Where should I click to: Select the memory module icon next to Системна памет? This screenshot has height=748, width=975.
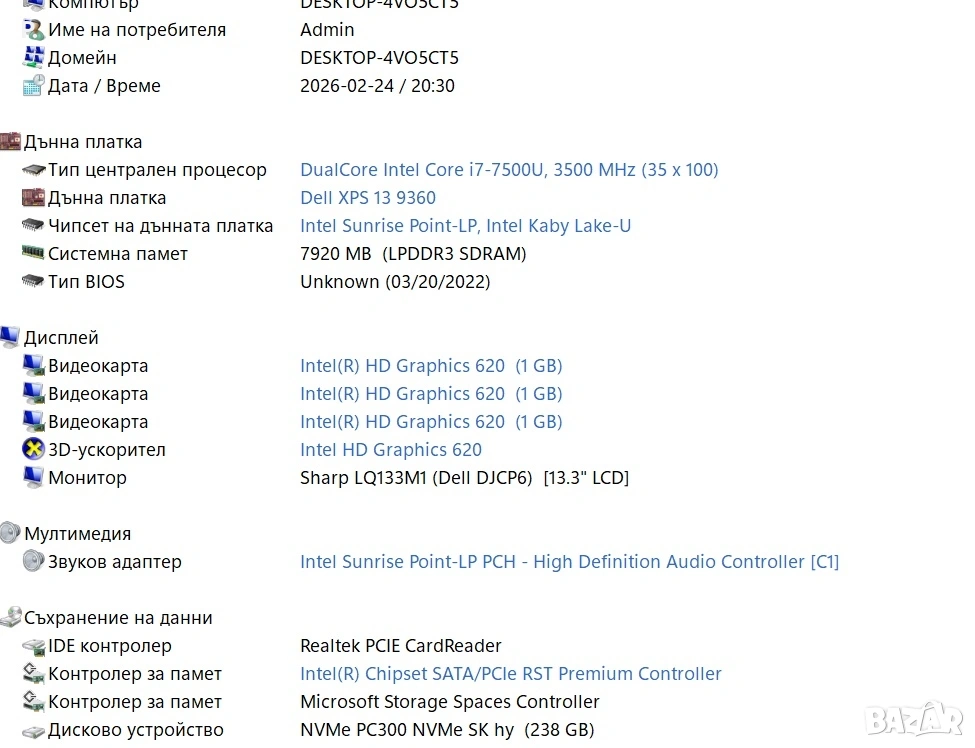click(33, 254)
